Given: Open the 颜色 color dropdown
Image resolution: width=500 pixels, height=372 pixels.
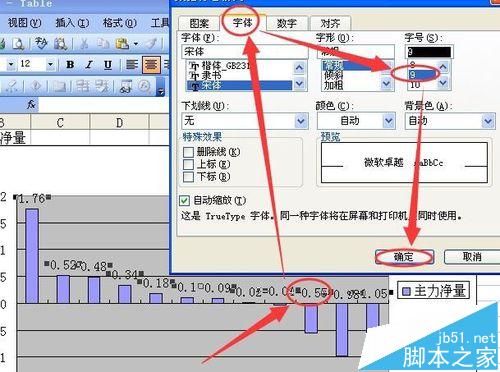Looking at the screenshot, I should click(x=388, y=121).
